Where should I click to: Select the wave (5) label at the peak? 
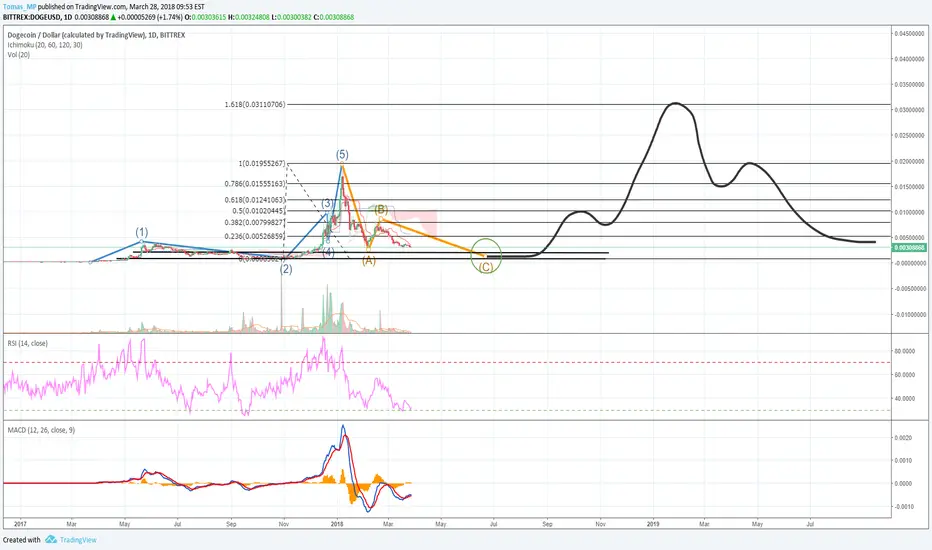click(342, 155)
